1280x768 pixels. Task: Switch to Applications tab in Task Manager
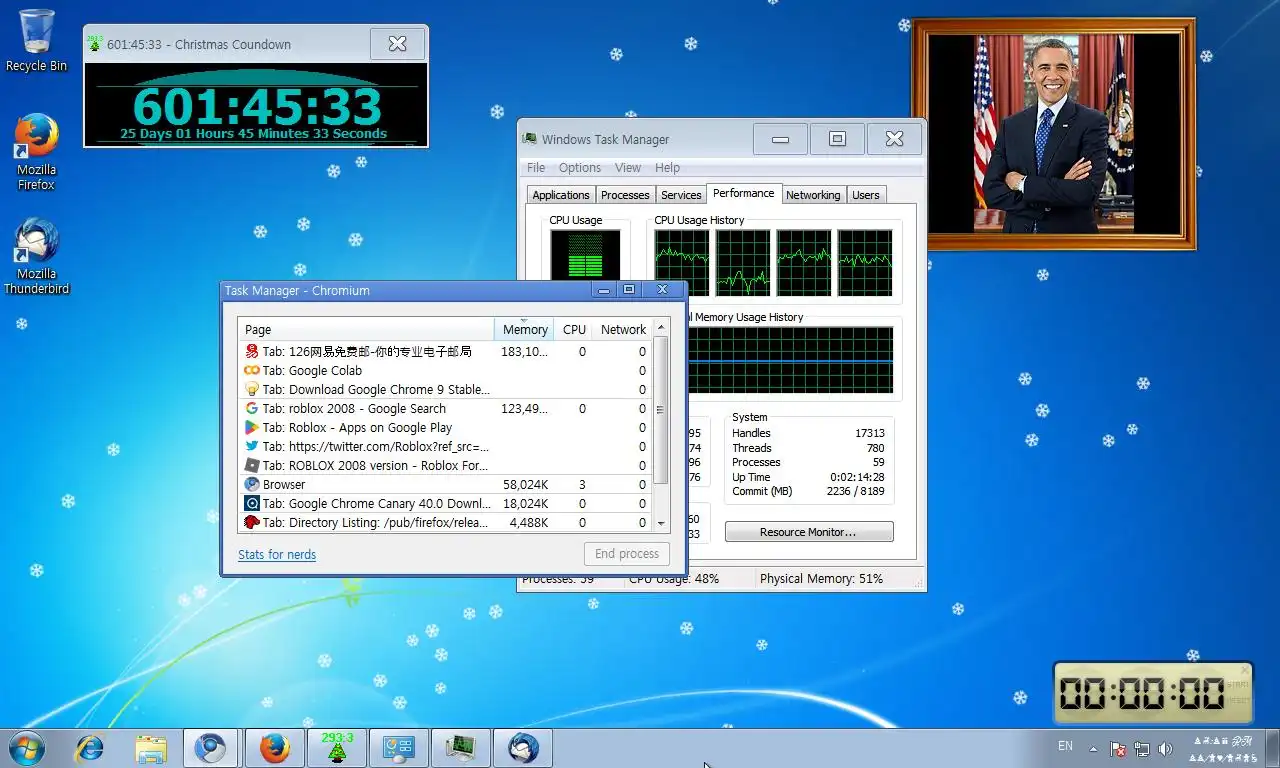click(x=561, y=195)
